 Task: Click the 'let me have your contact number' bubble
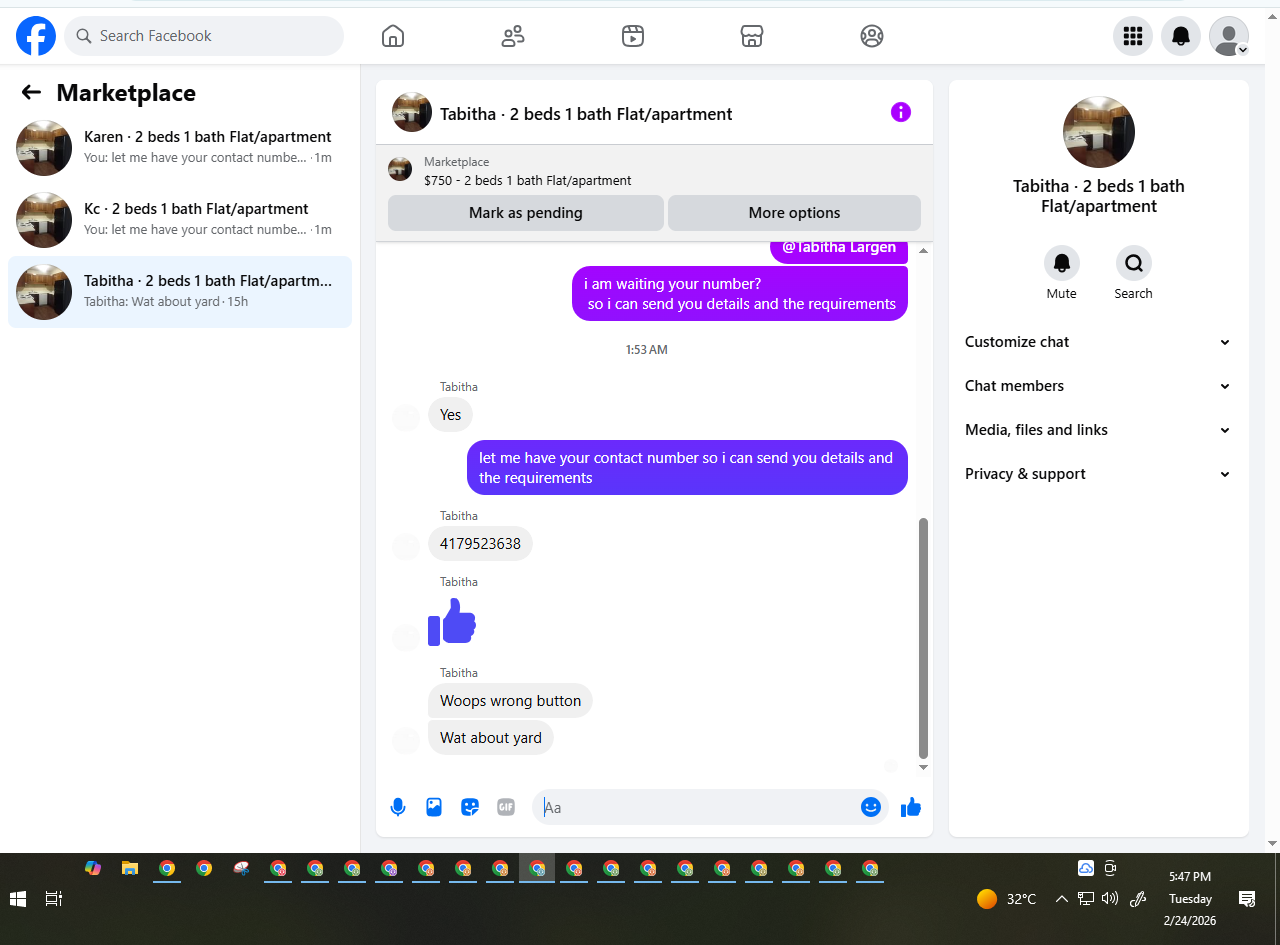[x=687, y=467]
